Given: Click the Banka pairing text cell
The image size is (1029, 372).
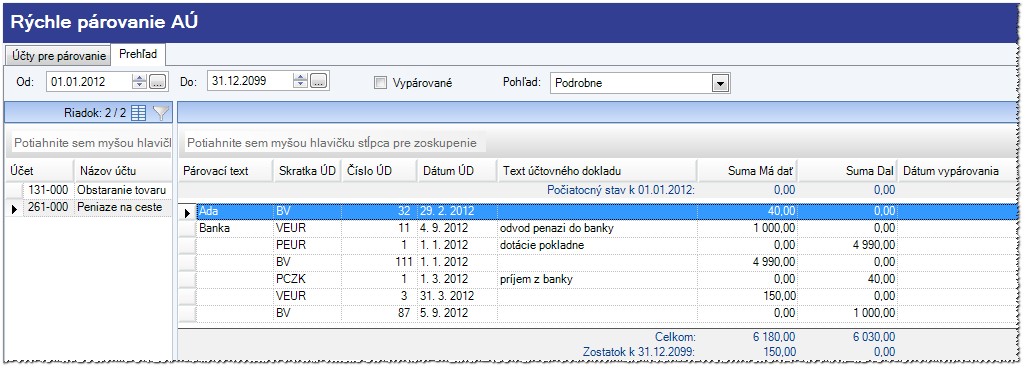Looking at the screenshot, I should tap(235, 228).
